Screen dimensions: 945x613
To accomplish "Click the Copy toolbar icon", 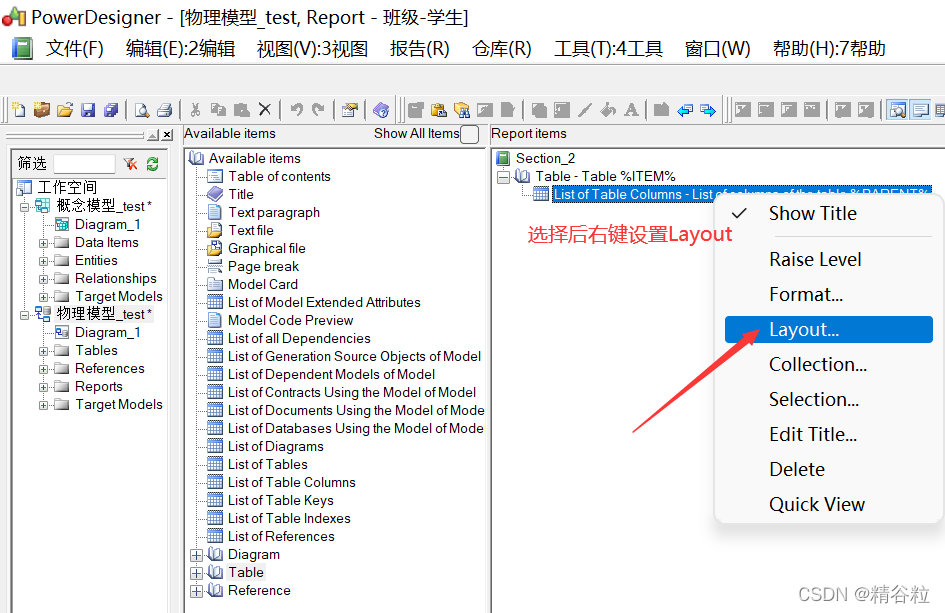I will click(x=218, y=110).
